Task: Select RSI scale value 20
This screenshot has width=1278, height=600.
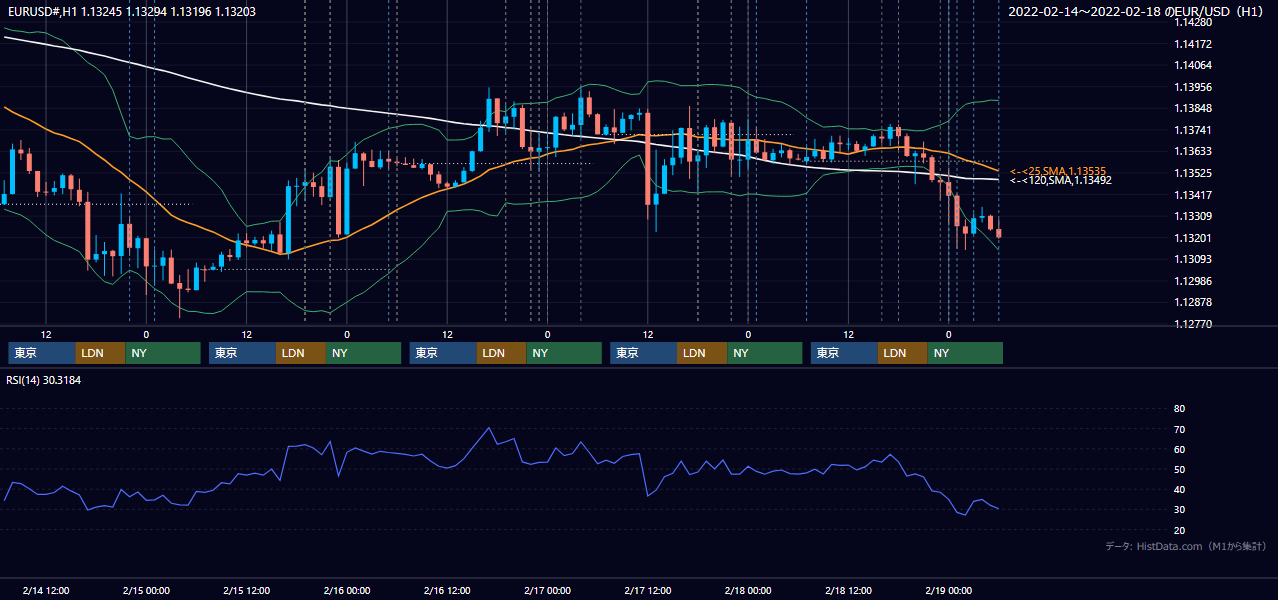Action: 1179,529
